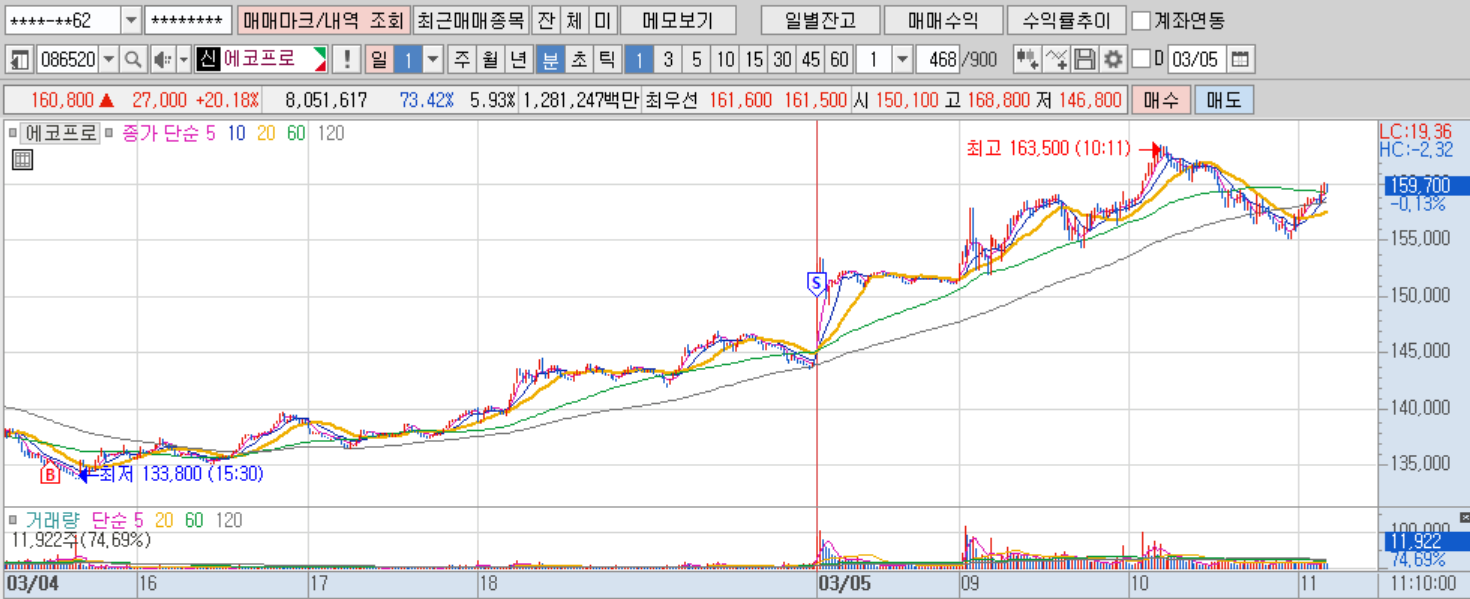Open the daily period dropdown next to 일 1
The height and width of the screenshot is (599, 1470).
(x=432, y=60)
